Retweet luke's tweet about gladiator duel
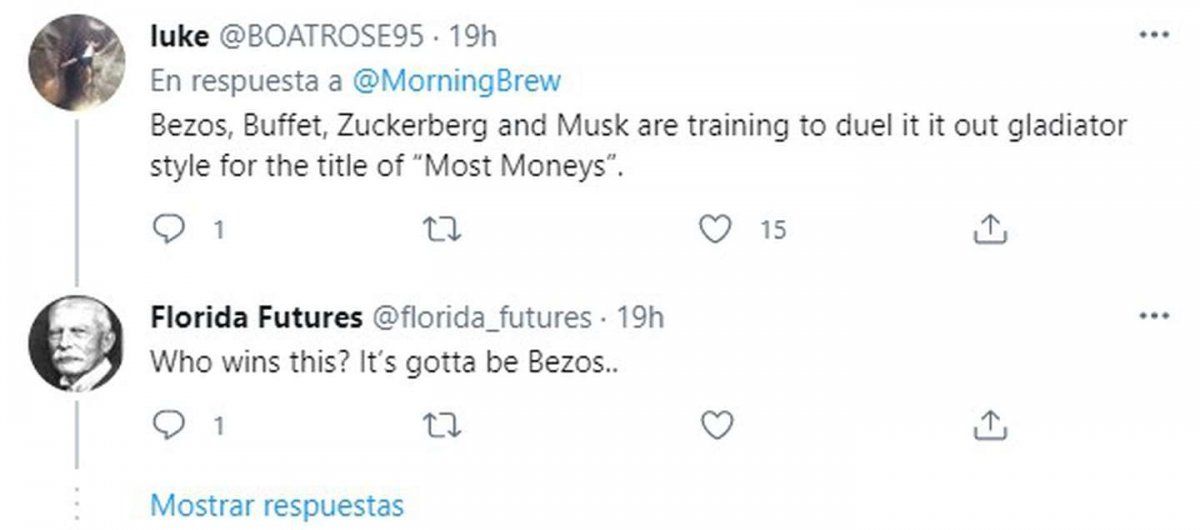The image size is (1200, 530). (x=440, y=231)
